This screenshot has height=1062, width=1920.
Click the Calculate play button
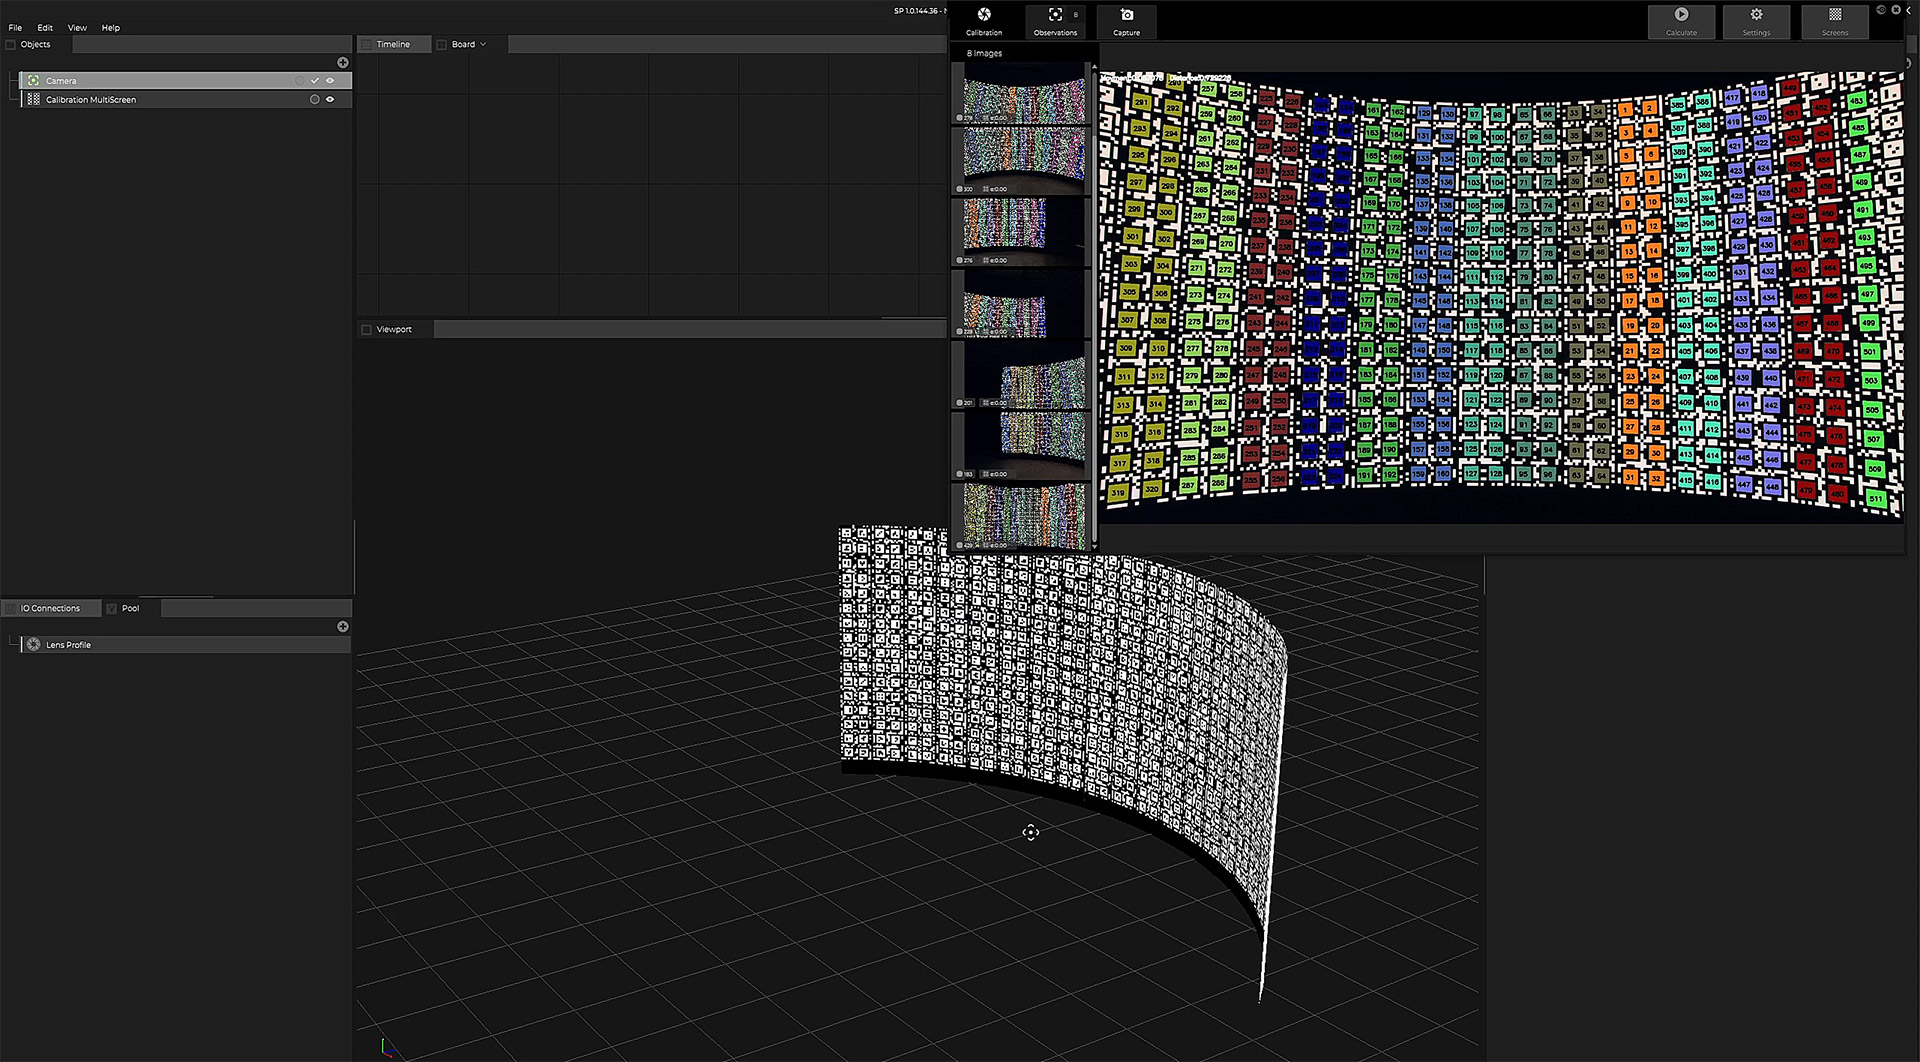(1681, 15)
